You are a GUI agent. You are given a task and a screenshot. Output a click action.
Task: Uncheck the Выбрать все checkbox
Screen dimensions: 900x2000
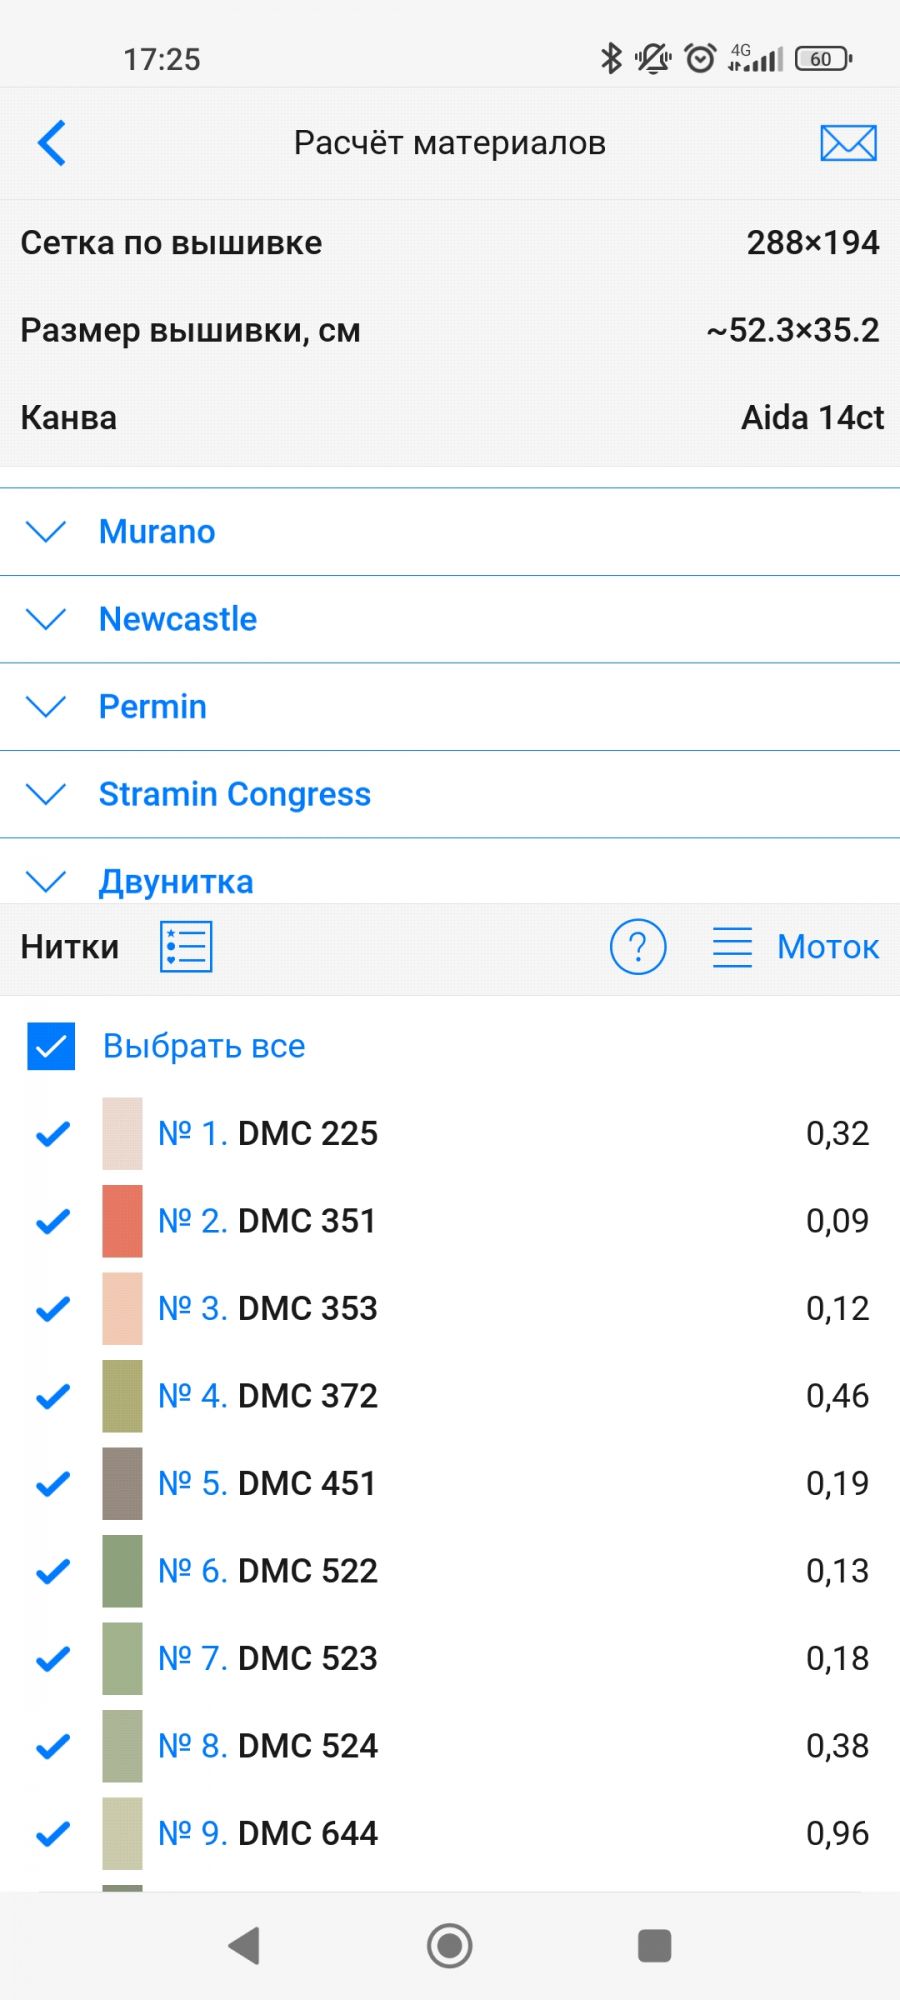(51, 1046)
